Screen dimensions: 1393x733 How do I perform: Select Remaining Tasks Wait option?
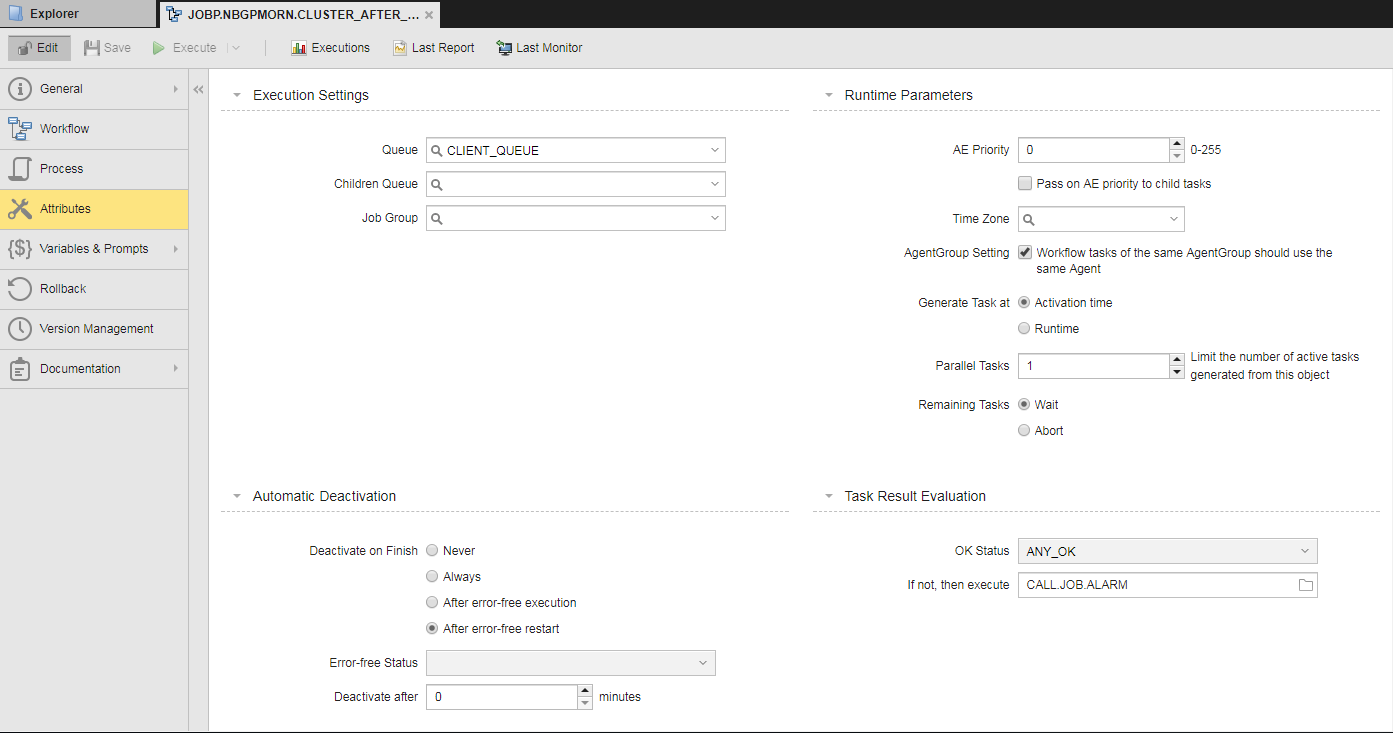click(1024, 404)
